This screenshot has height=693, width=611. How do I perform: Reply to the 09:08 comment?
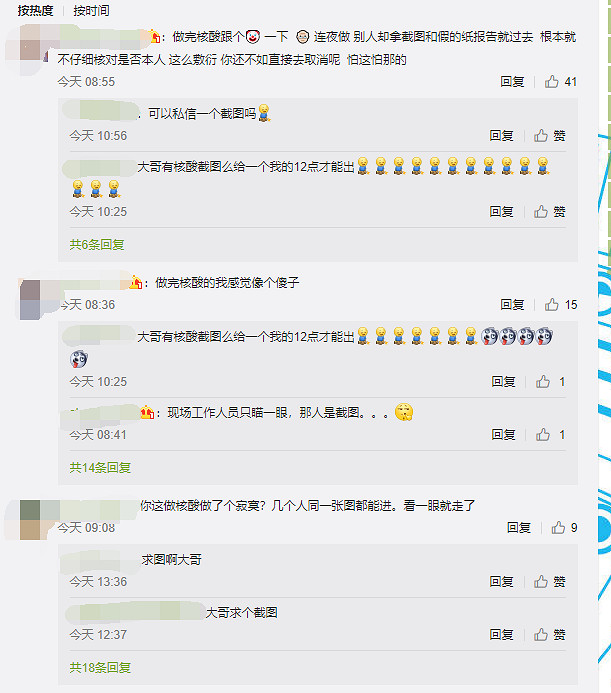click(x=519, y=527)
